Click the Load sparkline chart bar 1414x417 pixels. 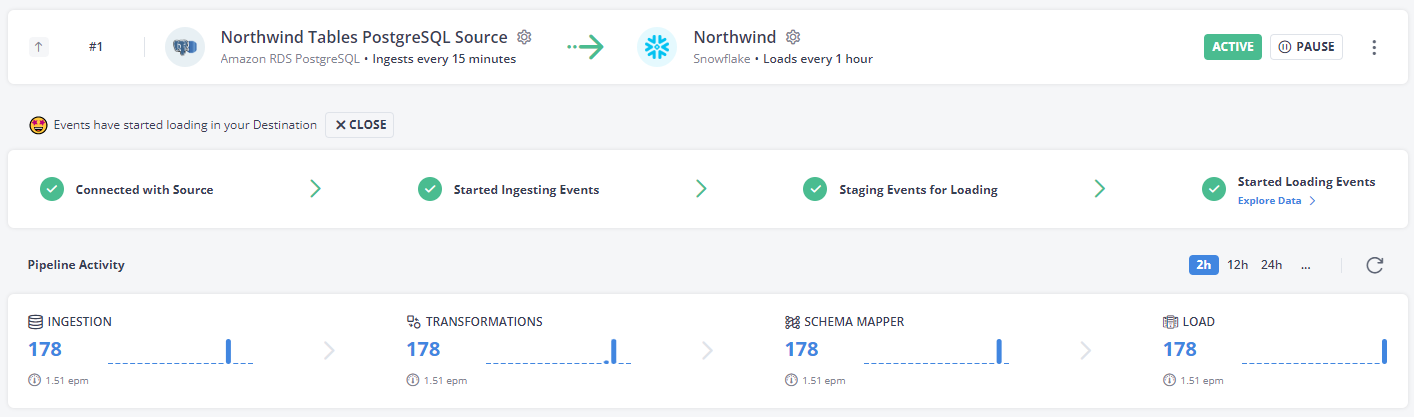(1384, 350)
